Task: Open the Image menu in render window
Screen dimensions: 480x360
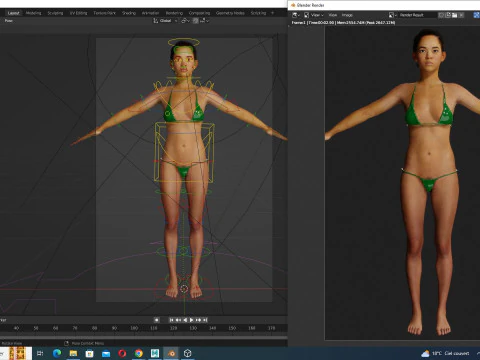Action: [347, 15]
